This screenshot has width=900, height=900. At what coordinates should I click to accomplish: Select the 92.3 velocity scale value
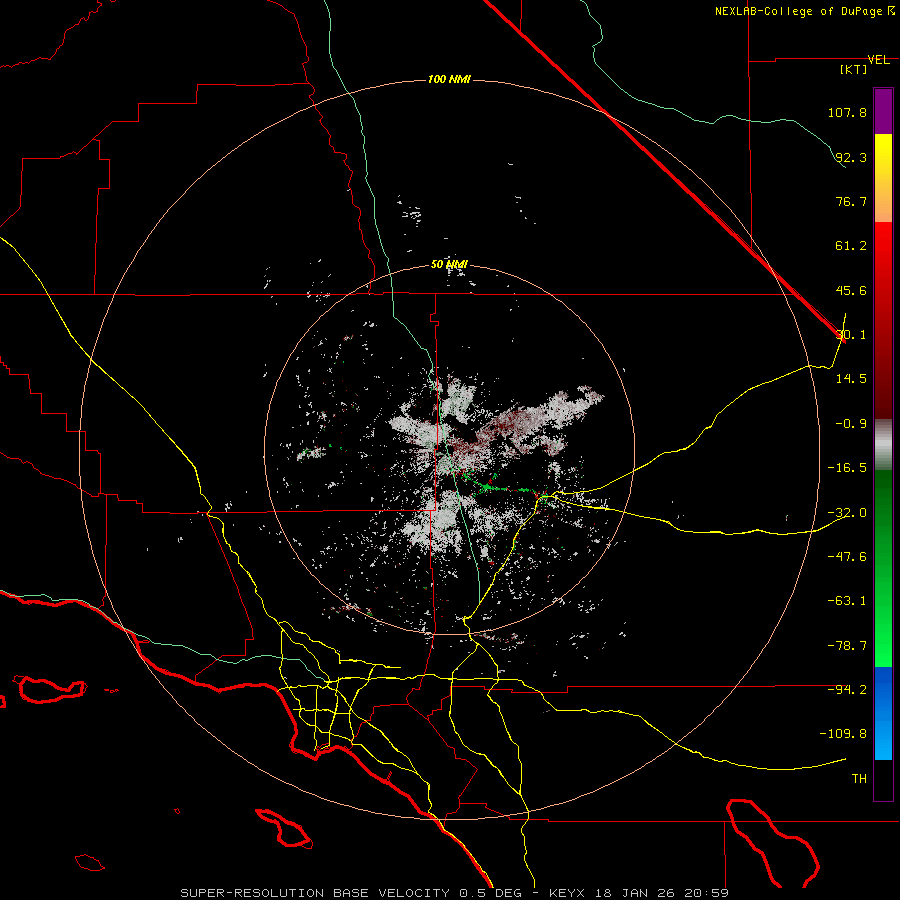point(851,157)
